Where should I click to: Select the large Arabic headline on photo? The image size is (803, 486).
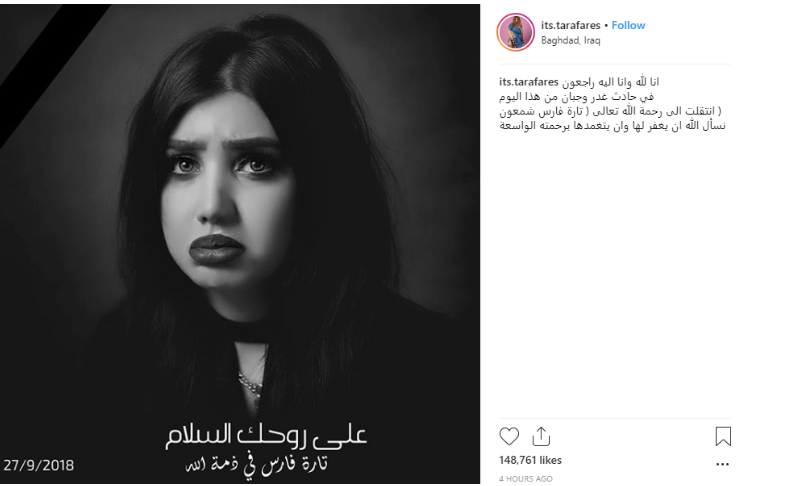point(266,436)
